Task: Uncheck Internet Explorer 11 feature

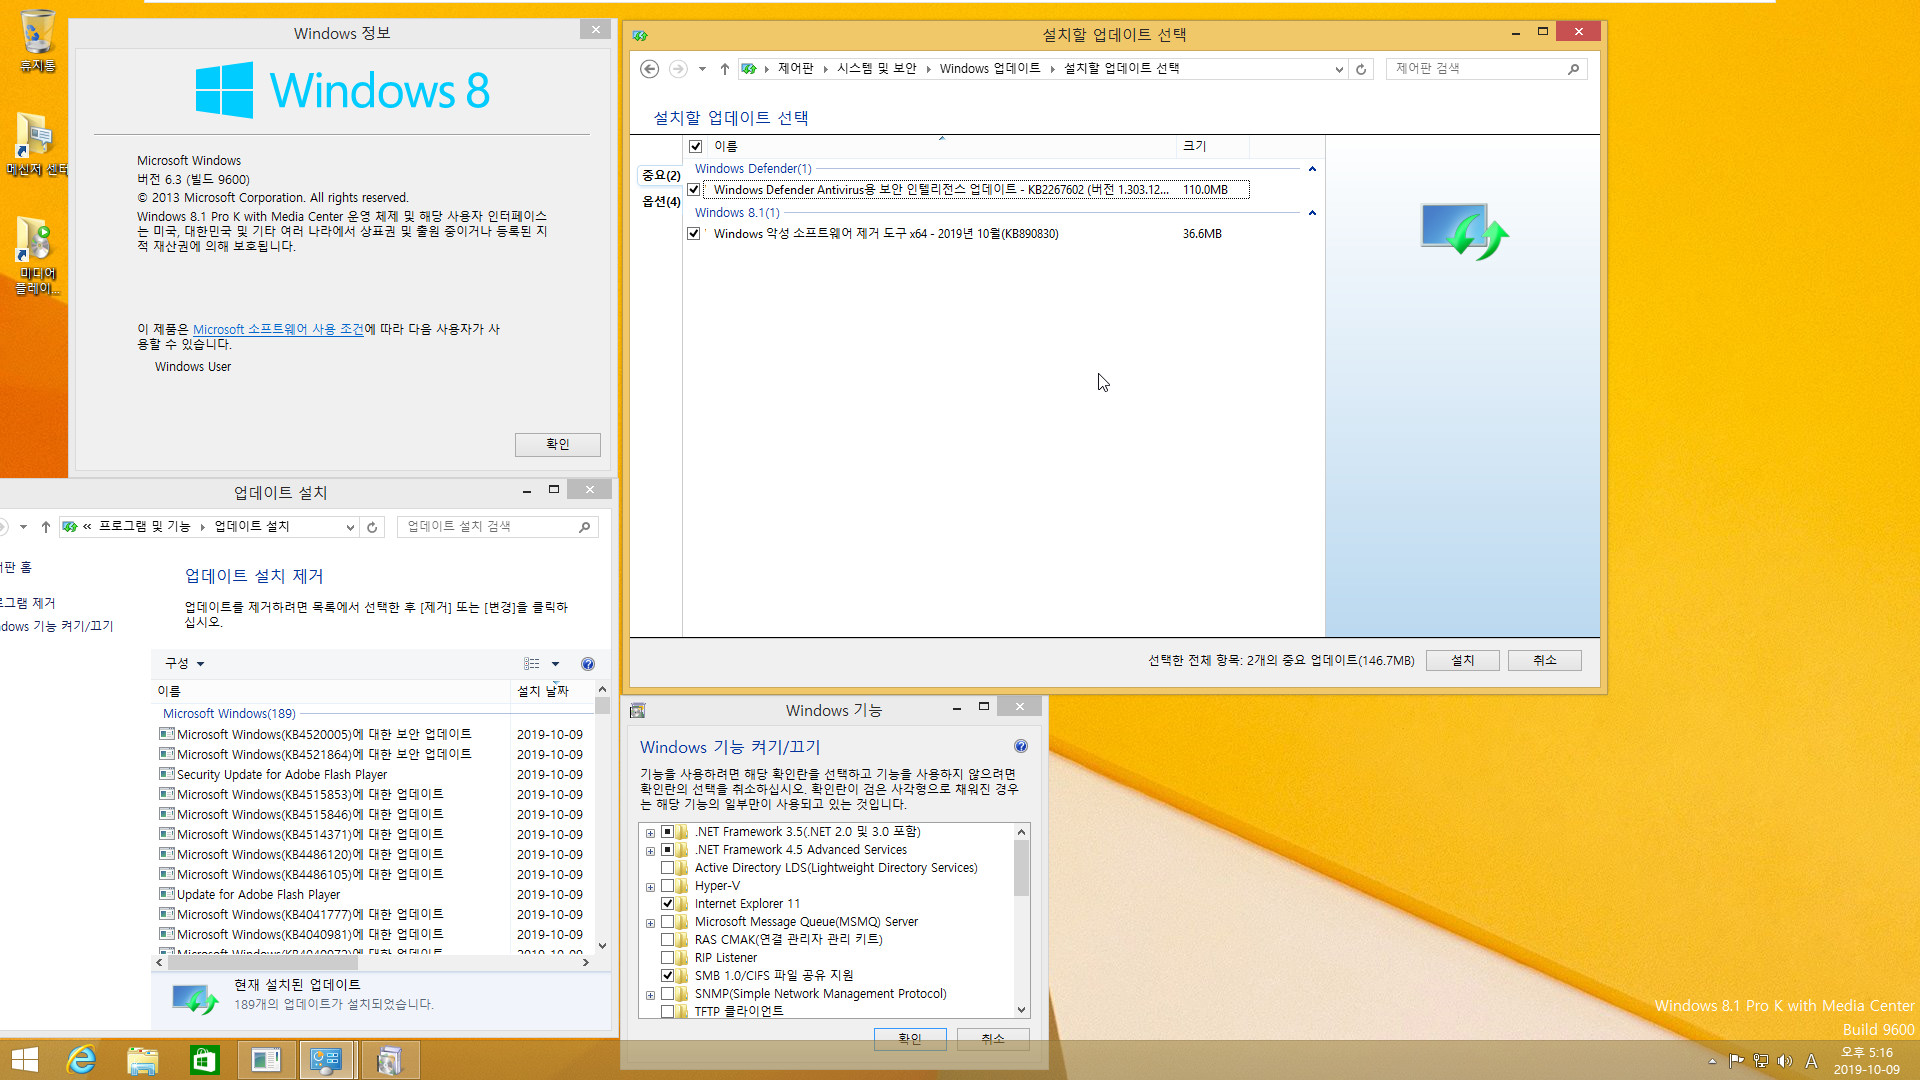Action: (667, 903)
